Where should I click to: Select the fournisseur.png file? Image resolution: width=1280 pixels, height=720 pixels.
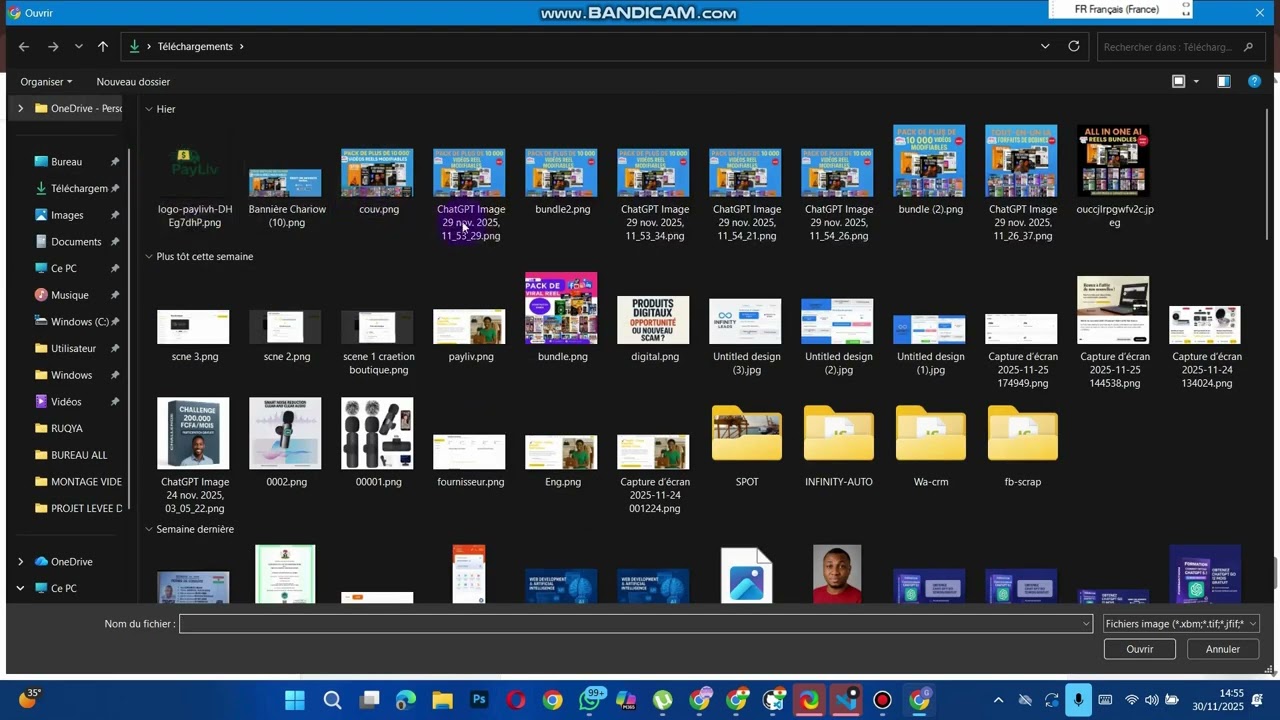point(470,461)
